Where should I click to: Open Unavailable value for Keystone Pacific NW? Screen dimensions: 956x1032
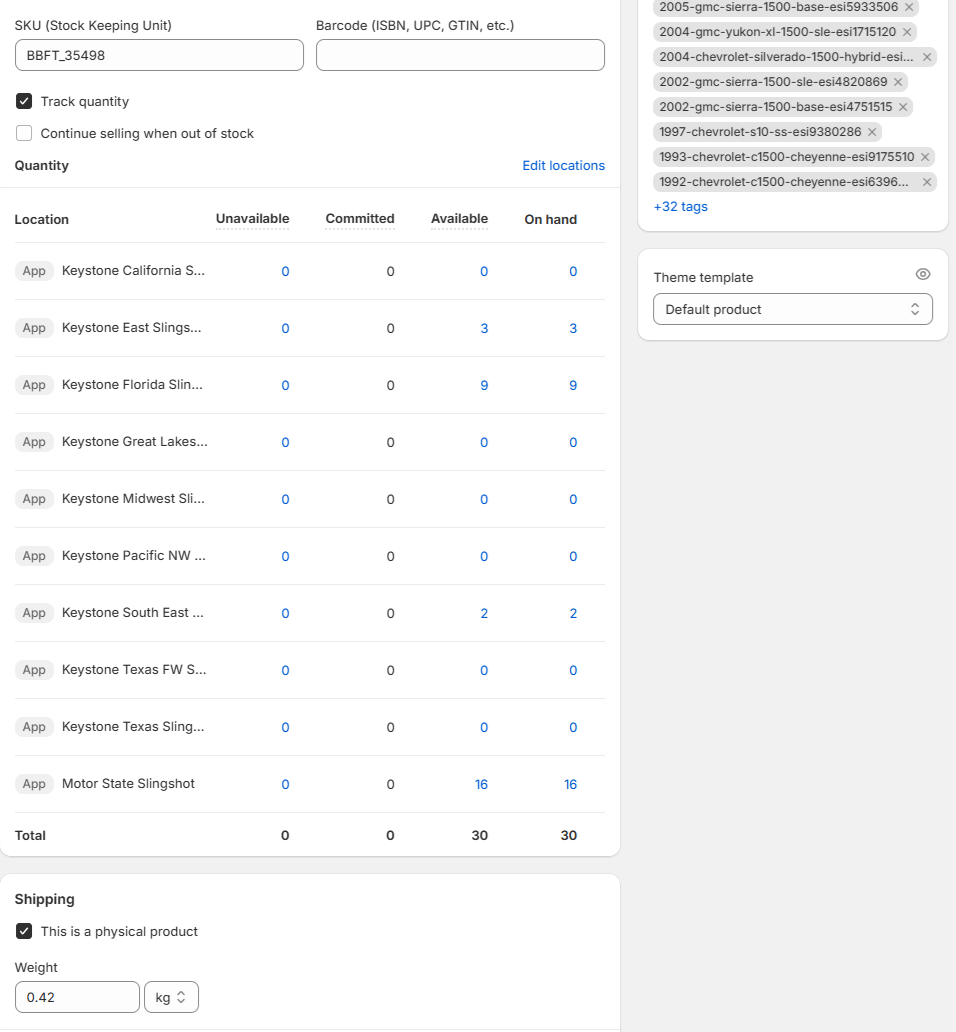(x=286, y=557)
